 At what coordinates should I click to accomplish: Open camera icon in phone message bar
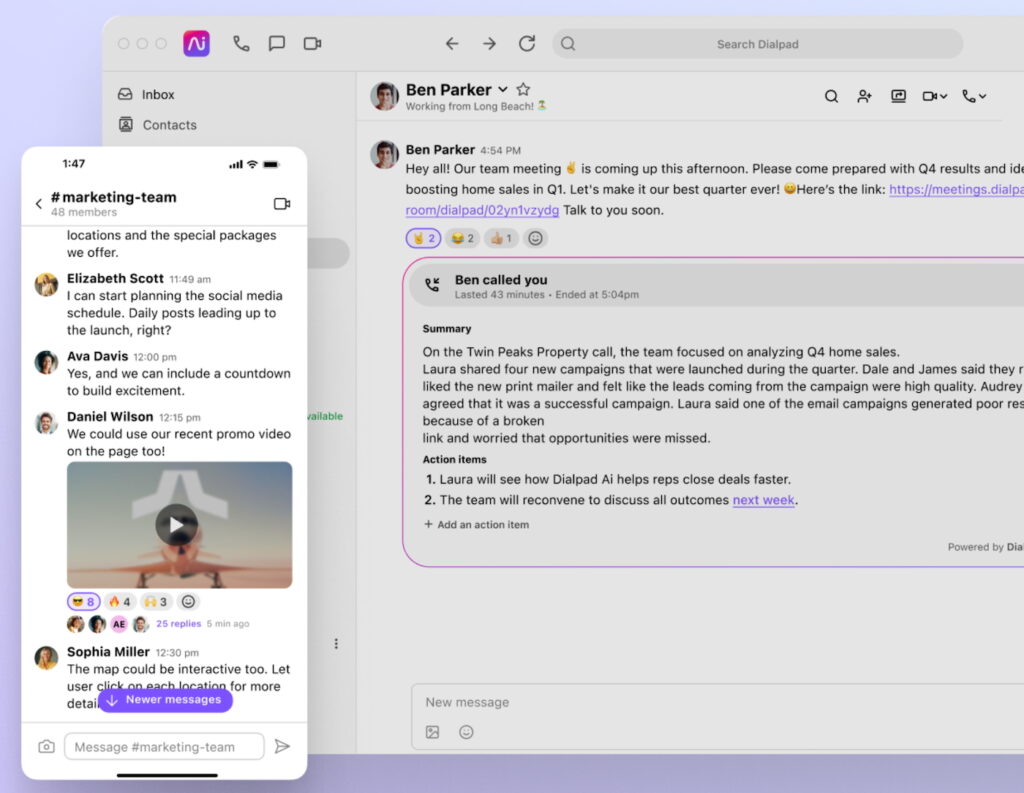click(x=46, y=746)
